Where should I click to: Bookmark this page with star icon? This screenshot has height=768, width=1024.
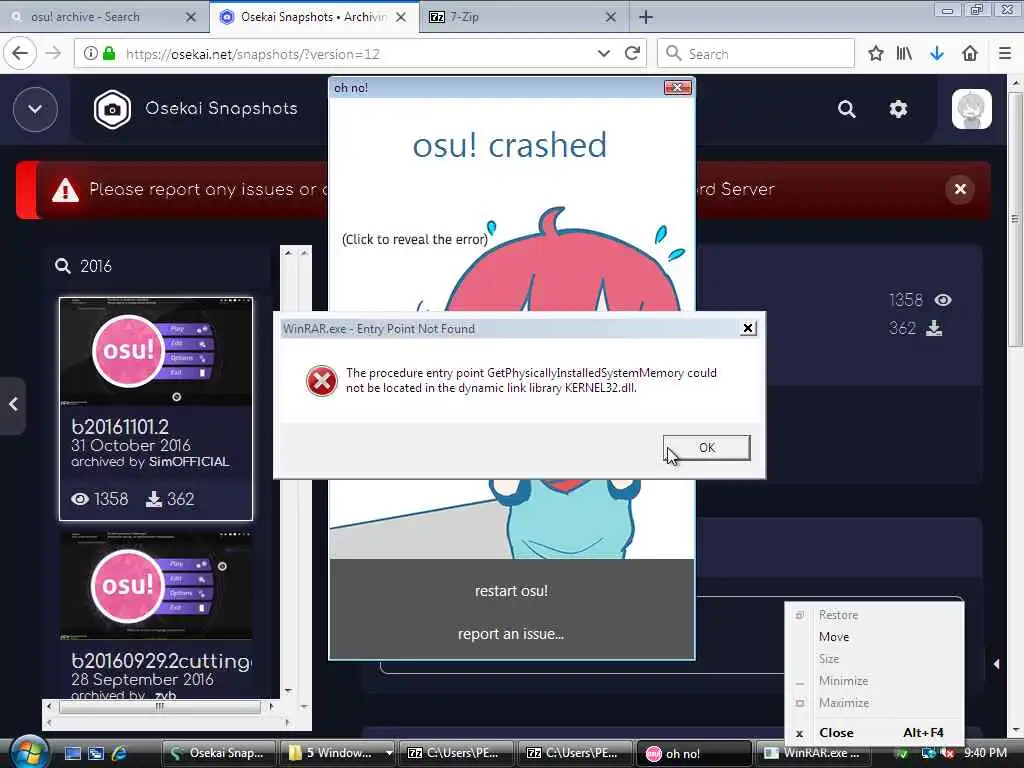(876, 54)
